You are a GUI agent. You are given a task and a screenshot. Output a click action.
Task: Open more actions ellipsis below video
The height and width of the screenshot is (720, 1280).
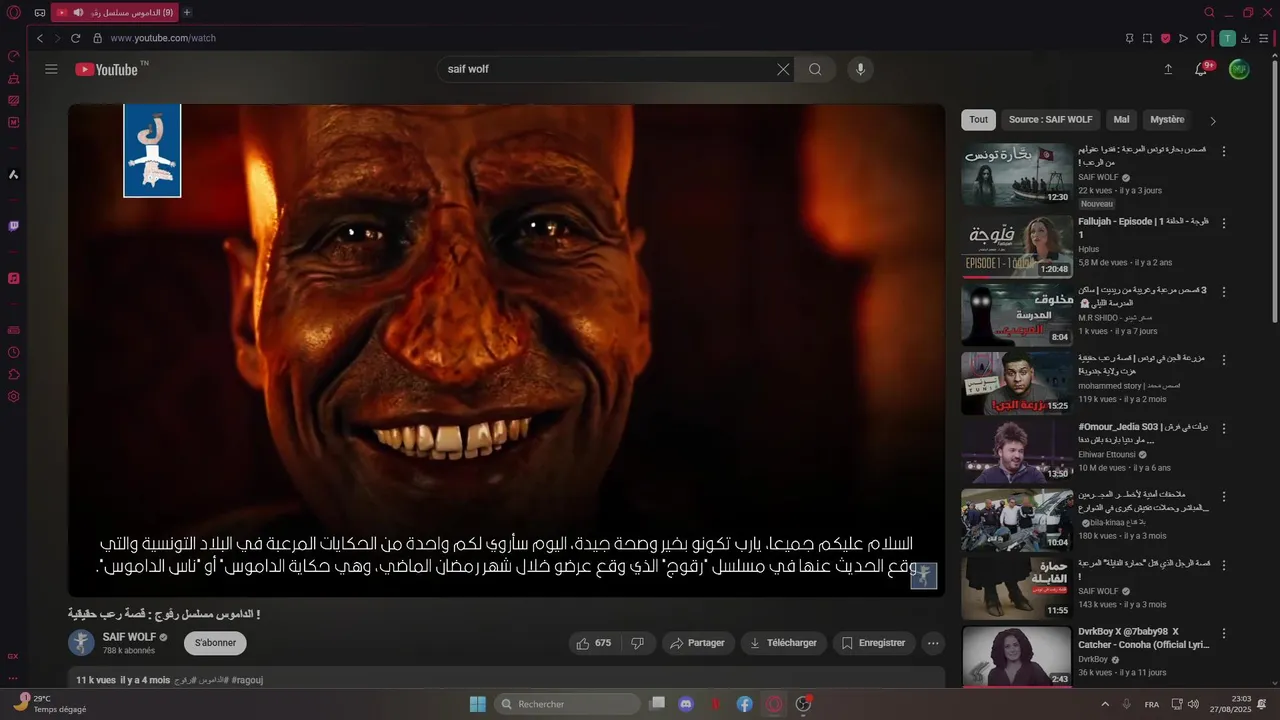(x=933, y=643)
